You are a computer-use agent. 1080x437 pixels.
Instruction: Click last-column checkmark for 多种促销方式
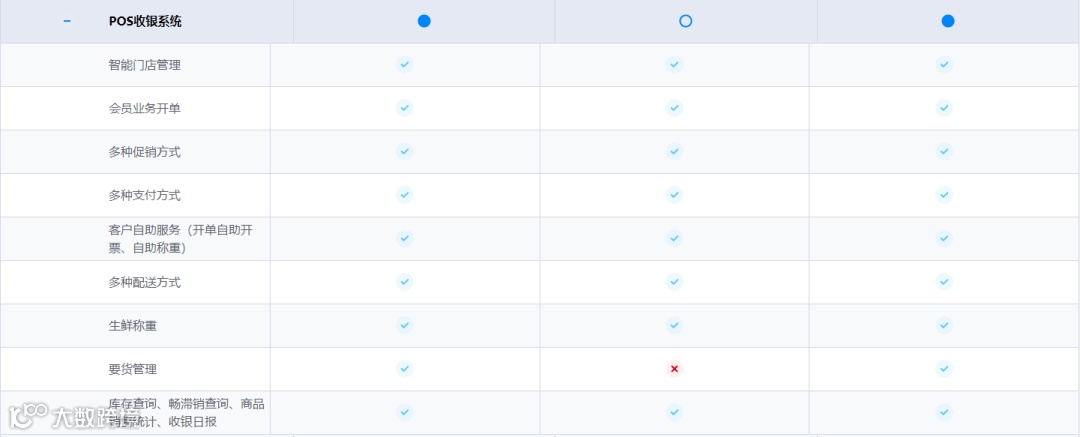coord(944,151)
